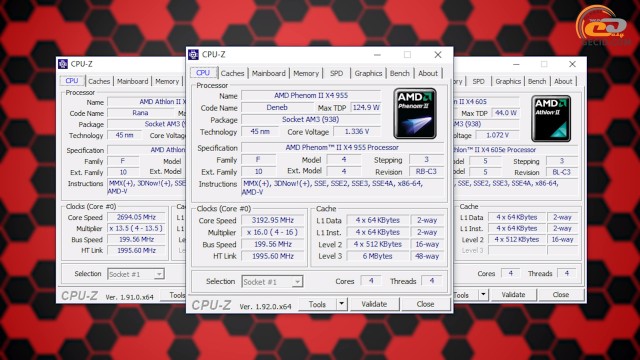Click maximize button of front CPU-Z window

coord(407,55)
